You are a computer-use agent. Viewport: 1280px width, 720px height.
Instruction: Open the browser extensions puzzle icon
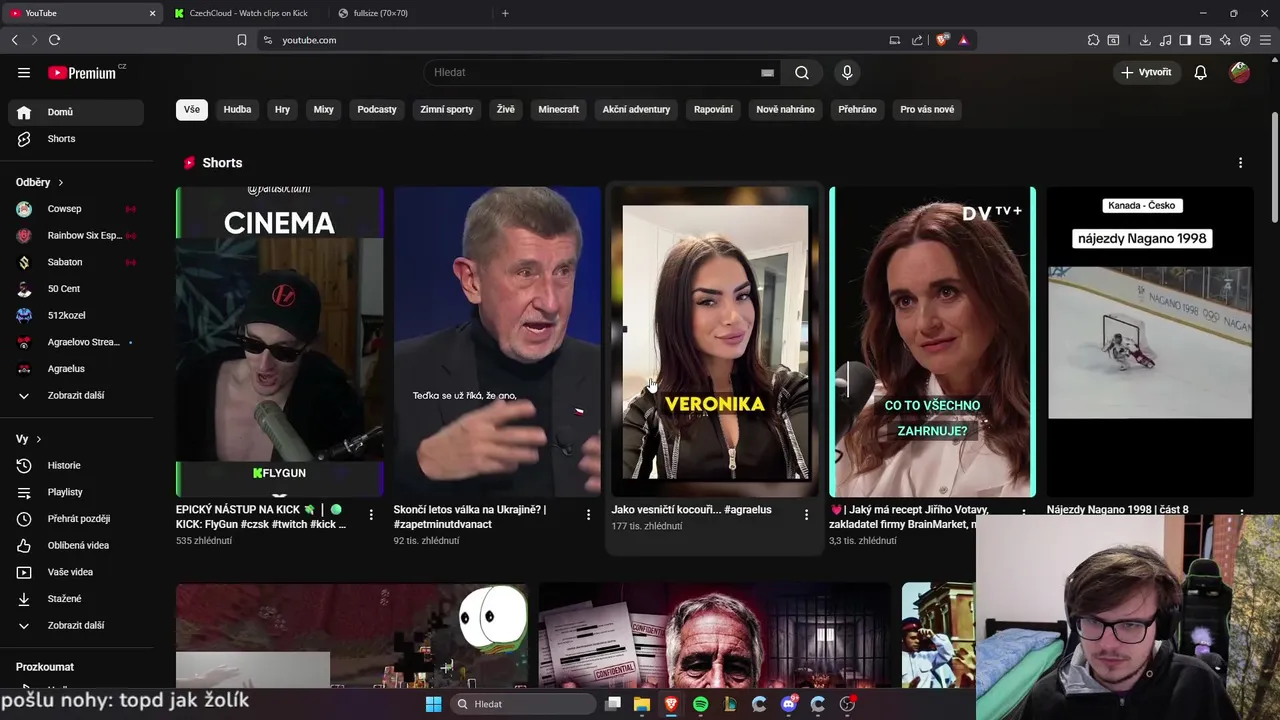click(1093, 40)
